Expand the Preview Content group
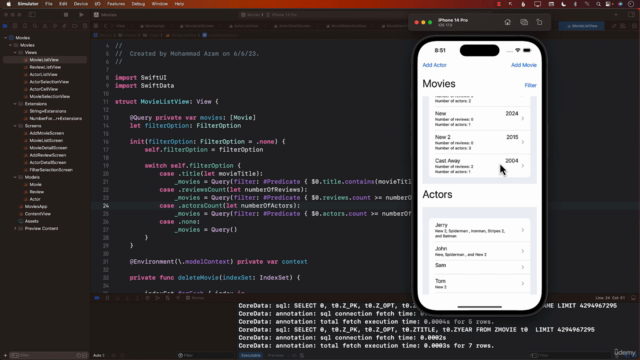 click(15, 229)
